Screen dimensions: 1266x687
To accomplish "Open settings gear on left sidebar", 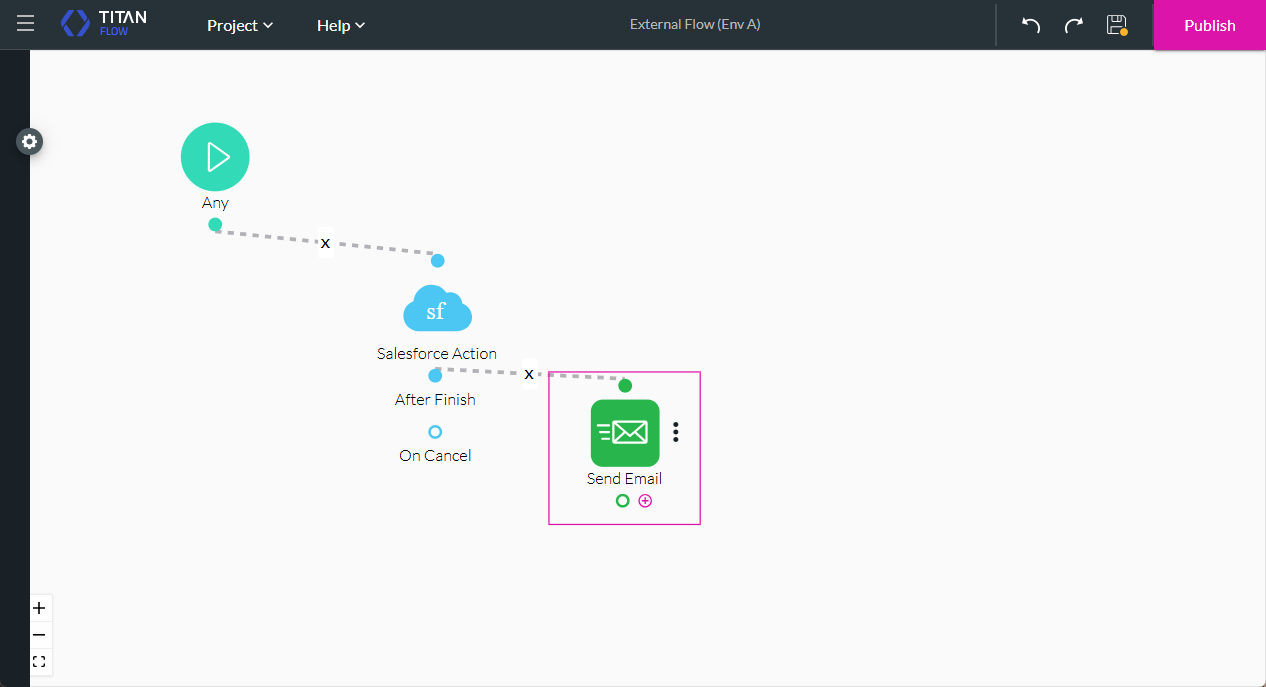I will [x=30, y=142].
